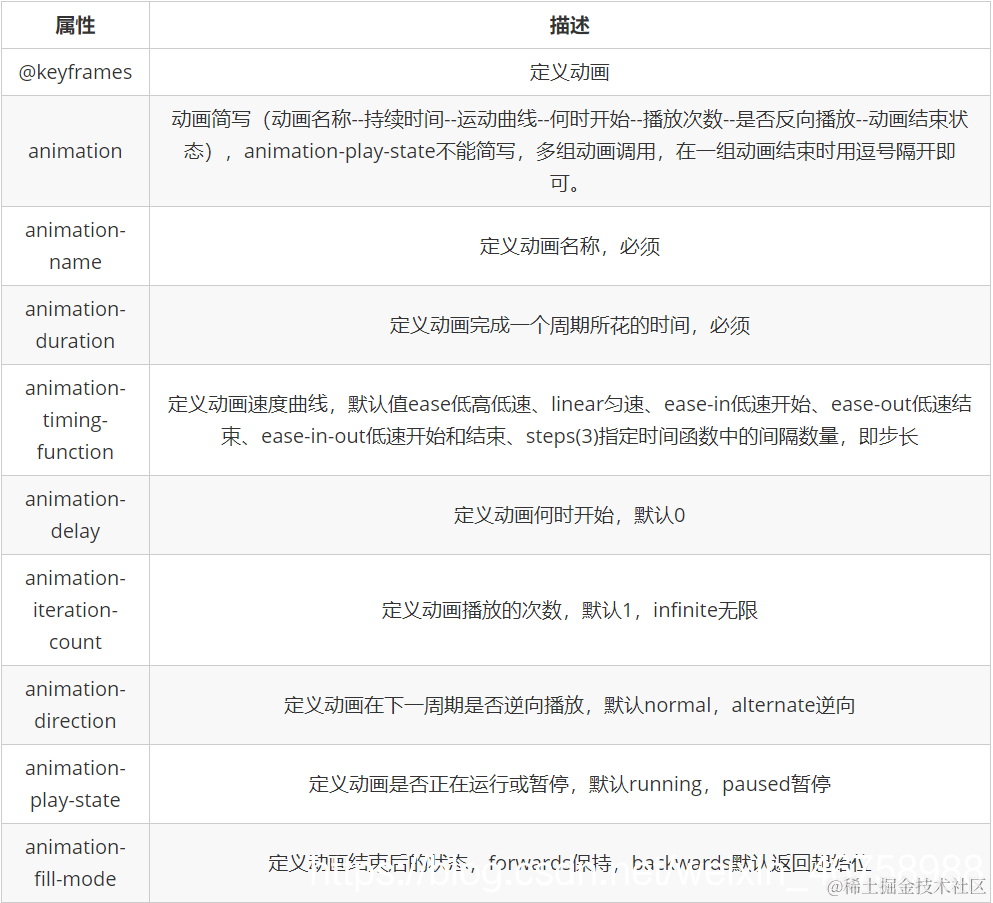
Task: Click the animation property row
Action: coord(75,150)
